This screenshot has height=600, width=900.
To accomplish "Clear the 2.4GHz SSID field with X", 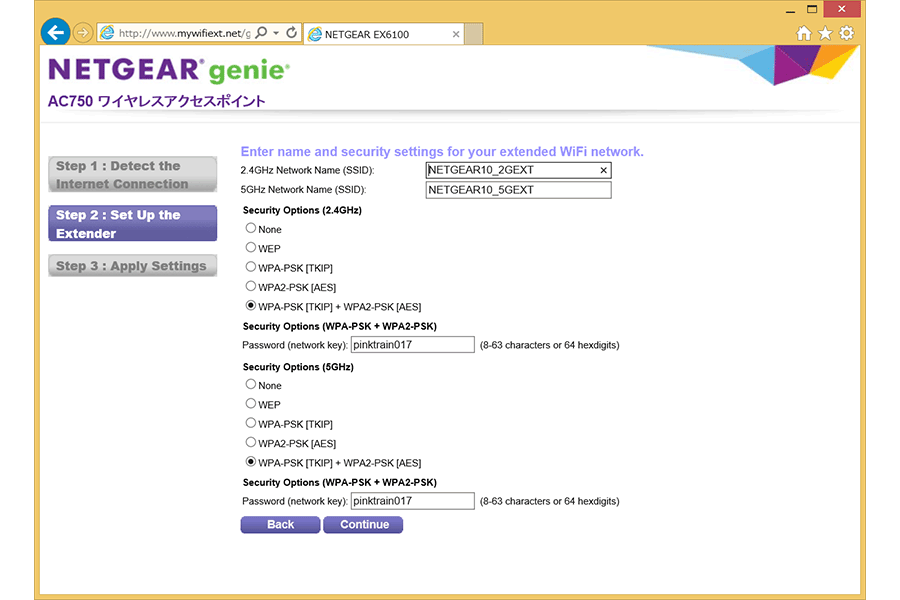I will point(603,171).
